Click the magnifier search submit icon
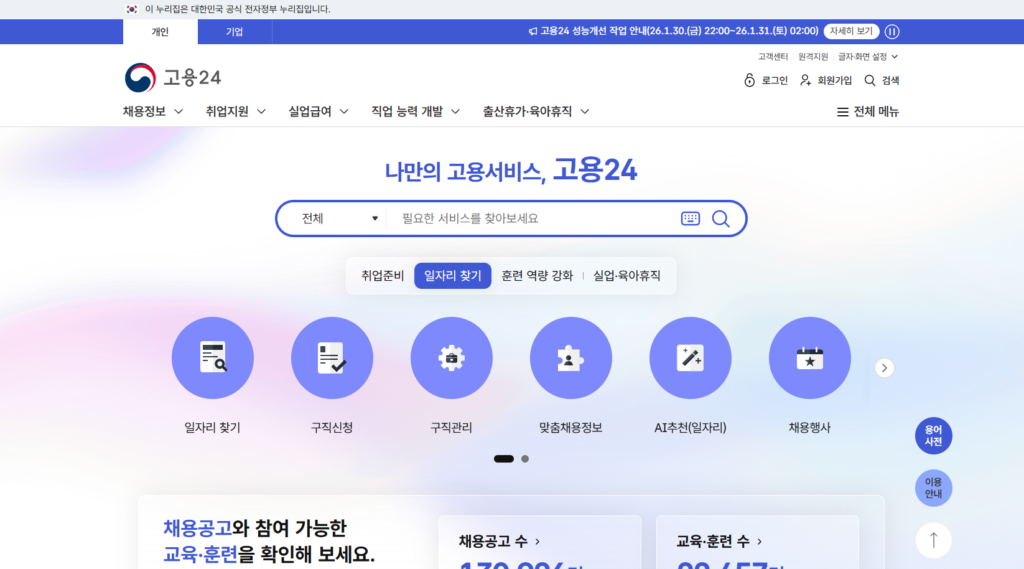This screenshot has width=1024, height=569. pos(720,218)
